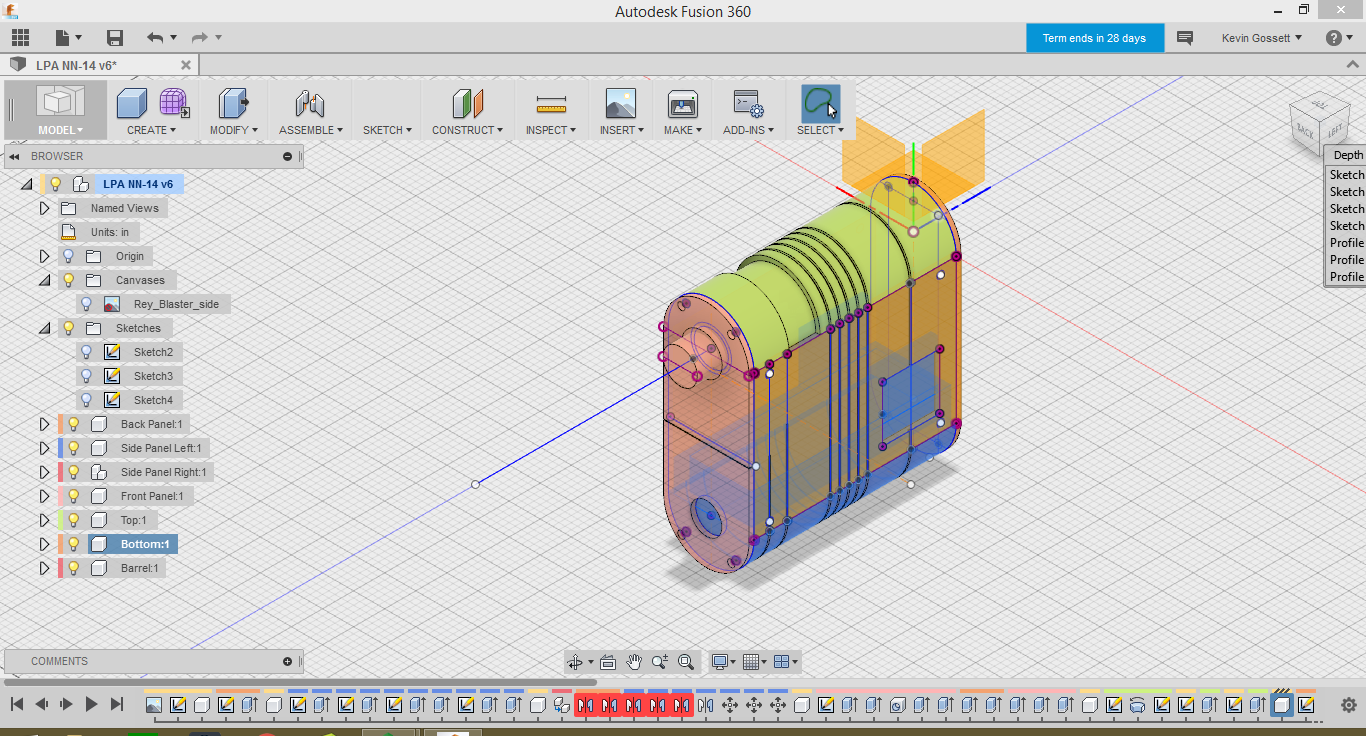The width and height of the screenshot is (1366, 736).
Task: Jump to timeline beginning
Action: tap(16, 705)
